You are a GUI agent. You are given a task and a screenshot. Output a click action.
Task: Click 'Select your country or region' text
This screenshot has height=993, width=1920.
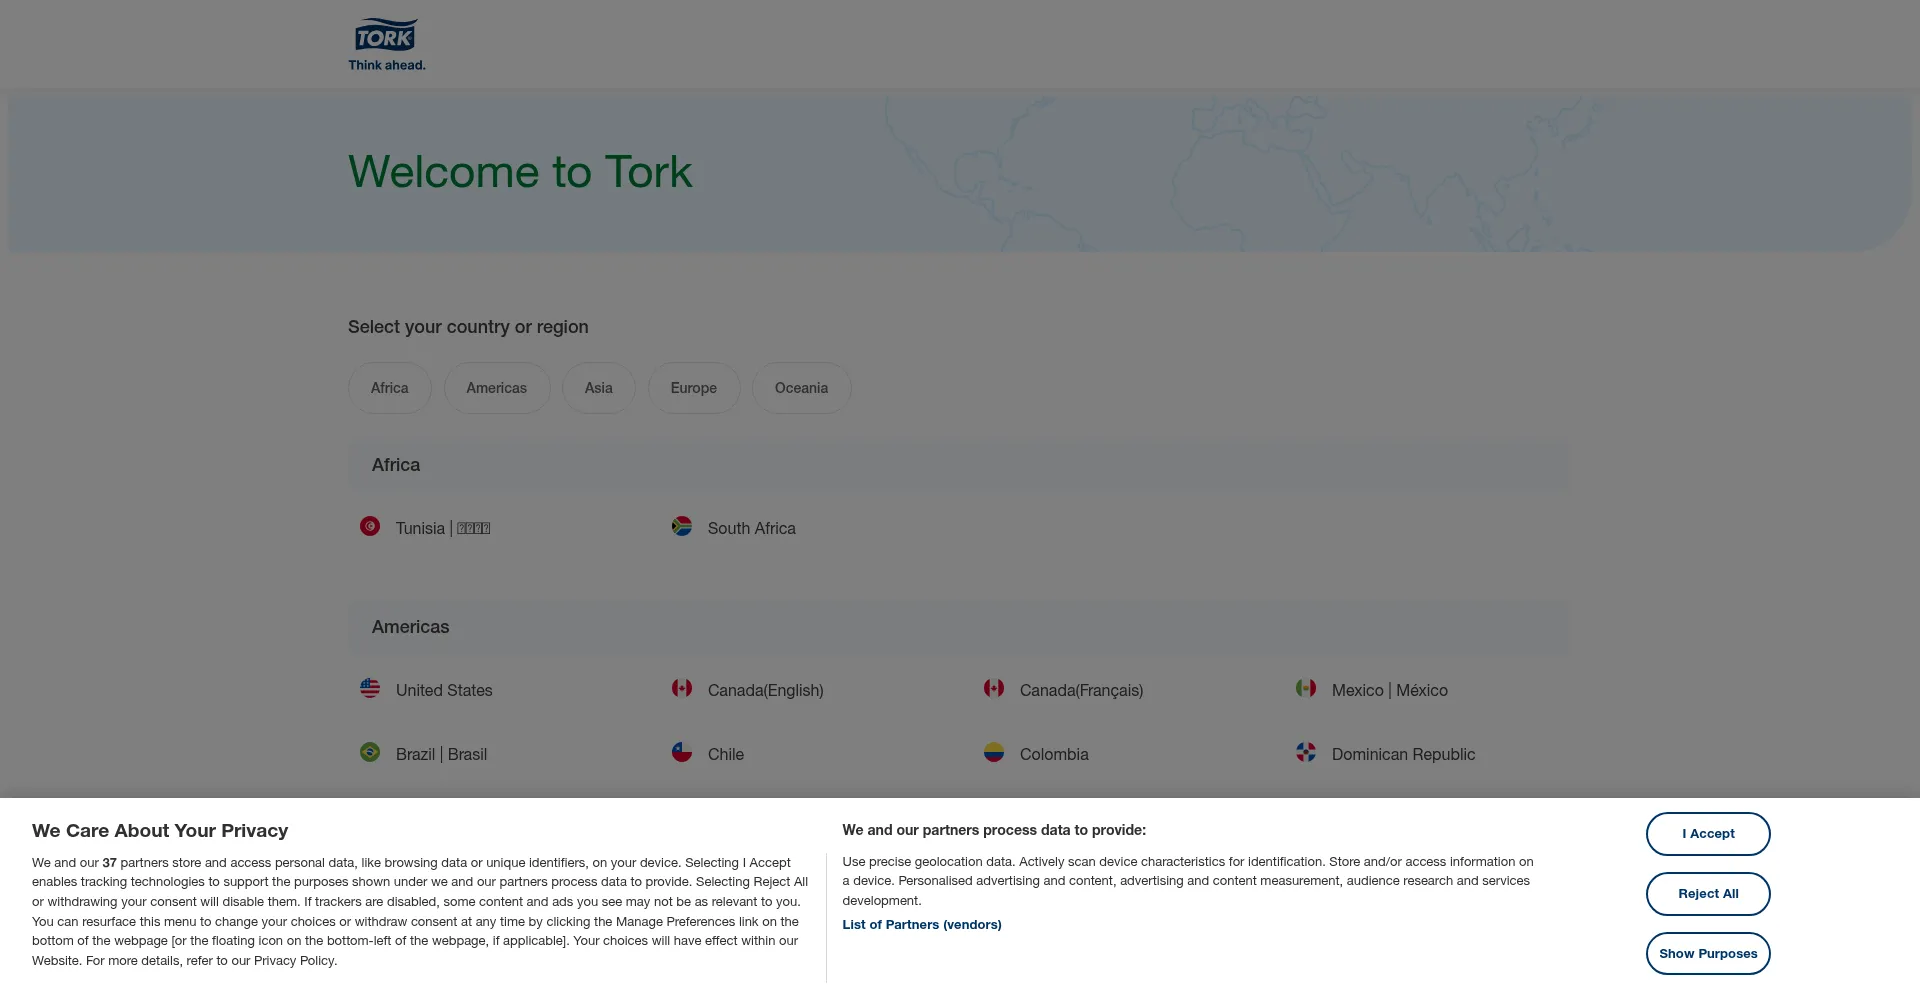point(468,327)
